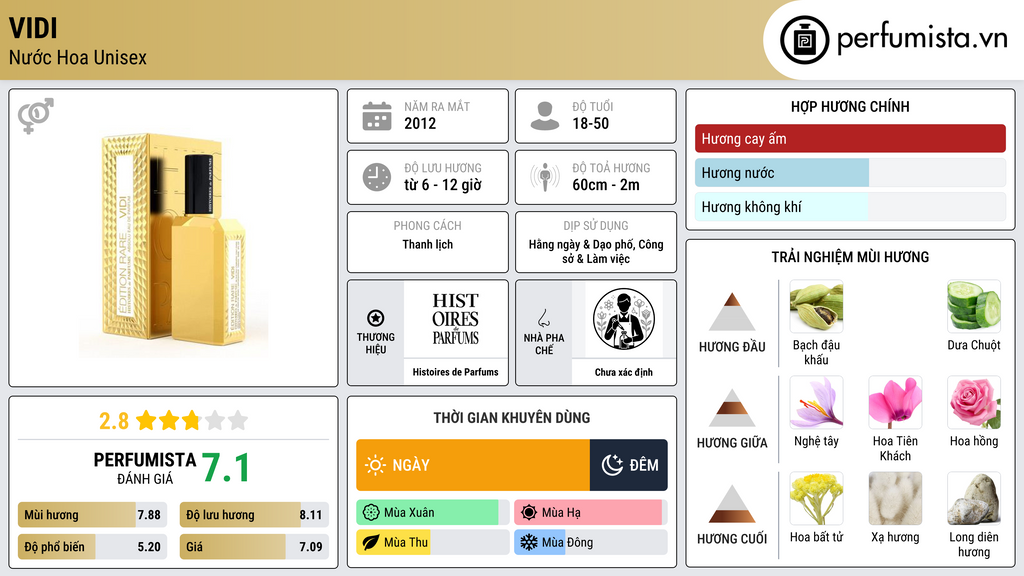The height and width of the screenshot is (576, 1024).
Task: Click the Mùi hương 7.88 score bar
Action: 93,515
